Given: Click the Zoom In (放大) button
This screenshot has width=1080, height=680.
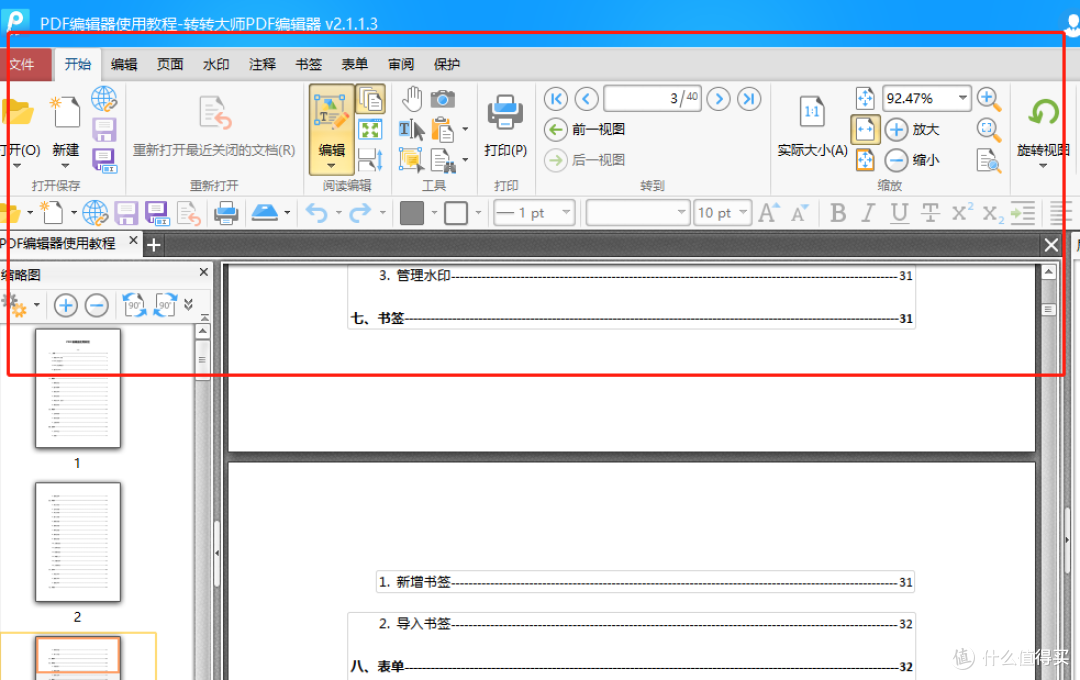Looking at the screenshot, I should [913, 130].
